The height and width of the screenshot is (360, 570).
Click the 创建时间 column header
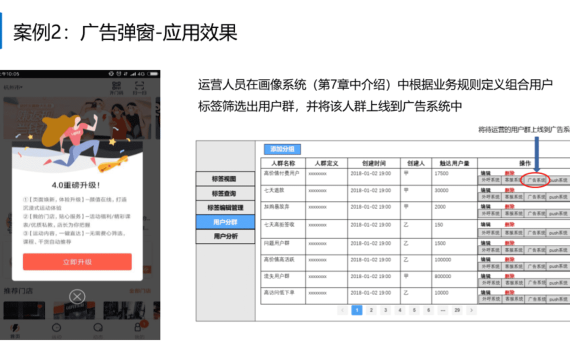[x=374, y=163]
